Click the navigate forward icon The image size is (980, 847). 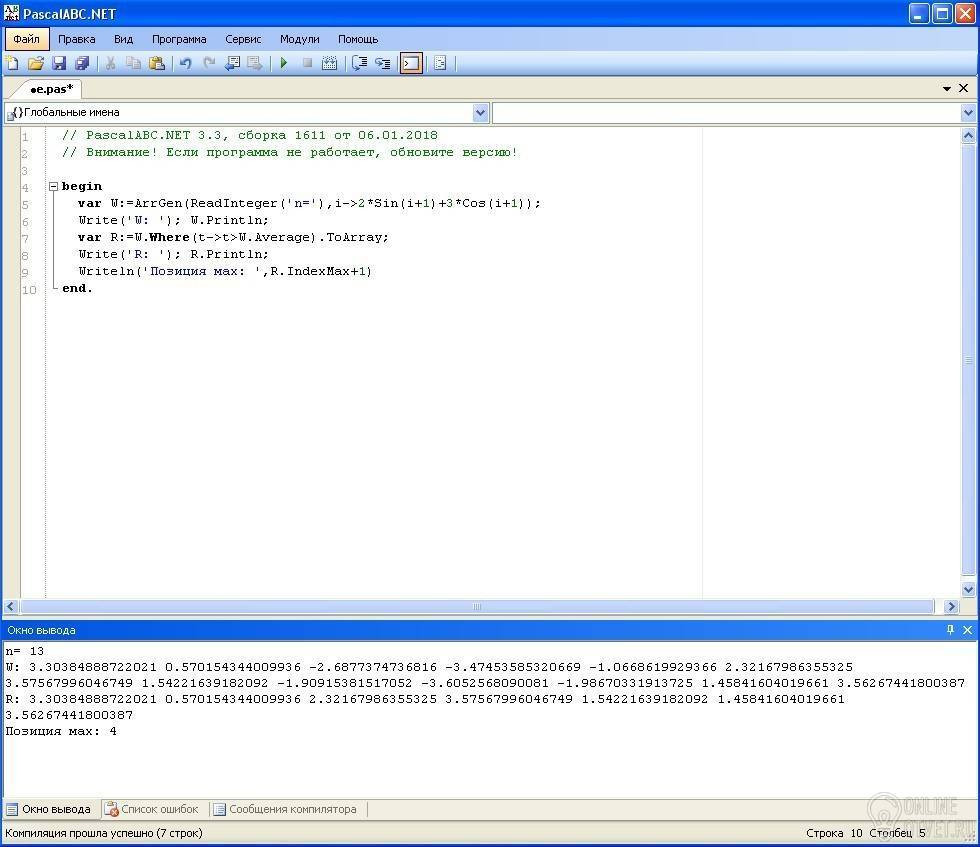click(255, 63)
